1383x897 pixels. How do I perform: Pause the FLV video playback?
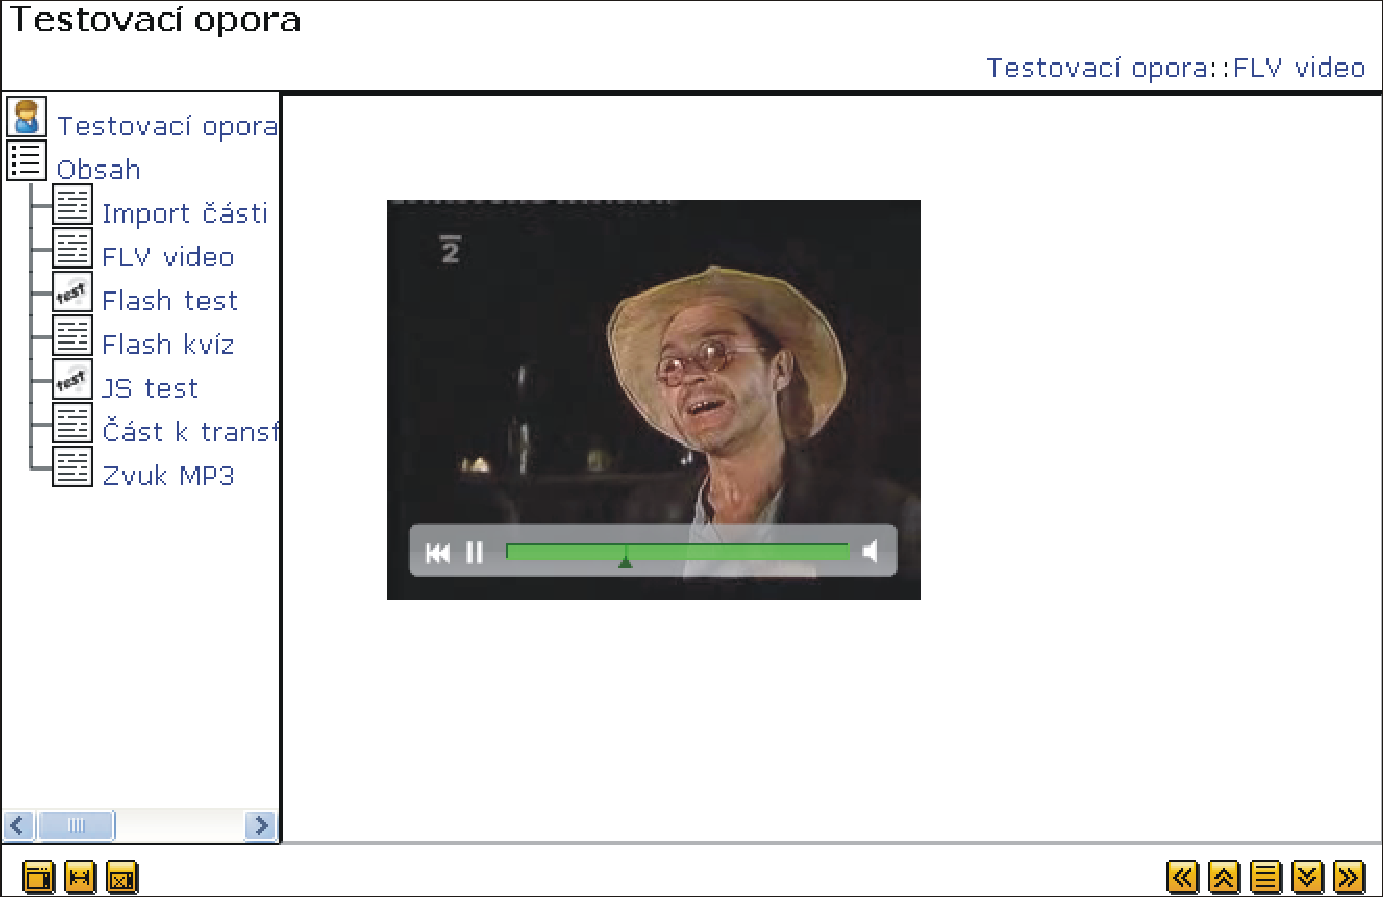475,552
